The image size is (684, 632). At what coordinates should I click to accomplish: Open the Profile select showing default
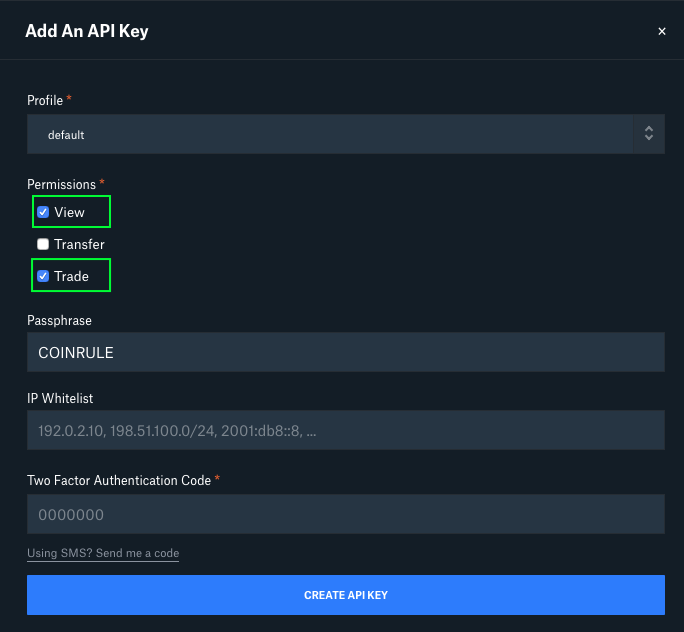(x=345, y=134)
